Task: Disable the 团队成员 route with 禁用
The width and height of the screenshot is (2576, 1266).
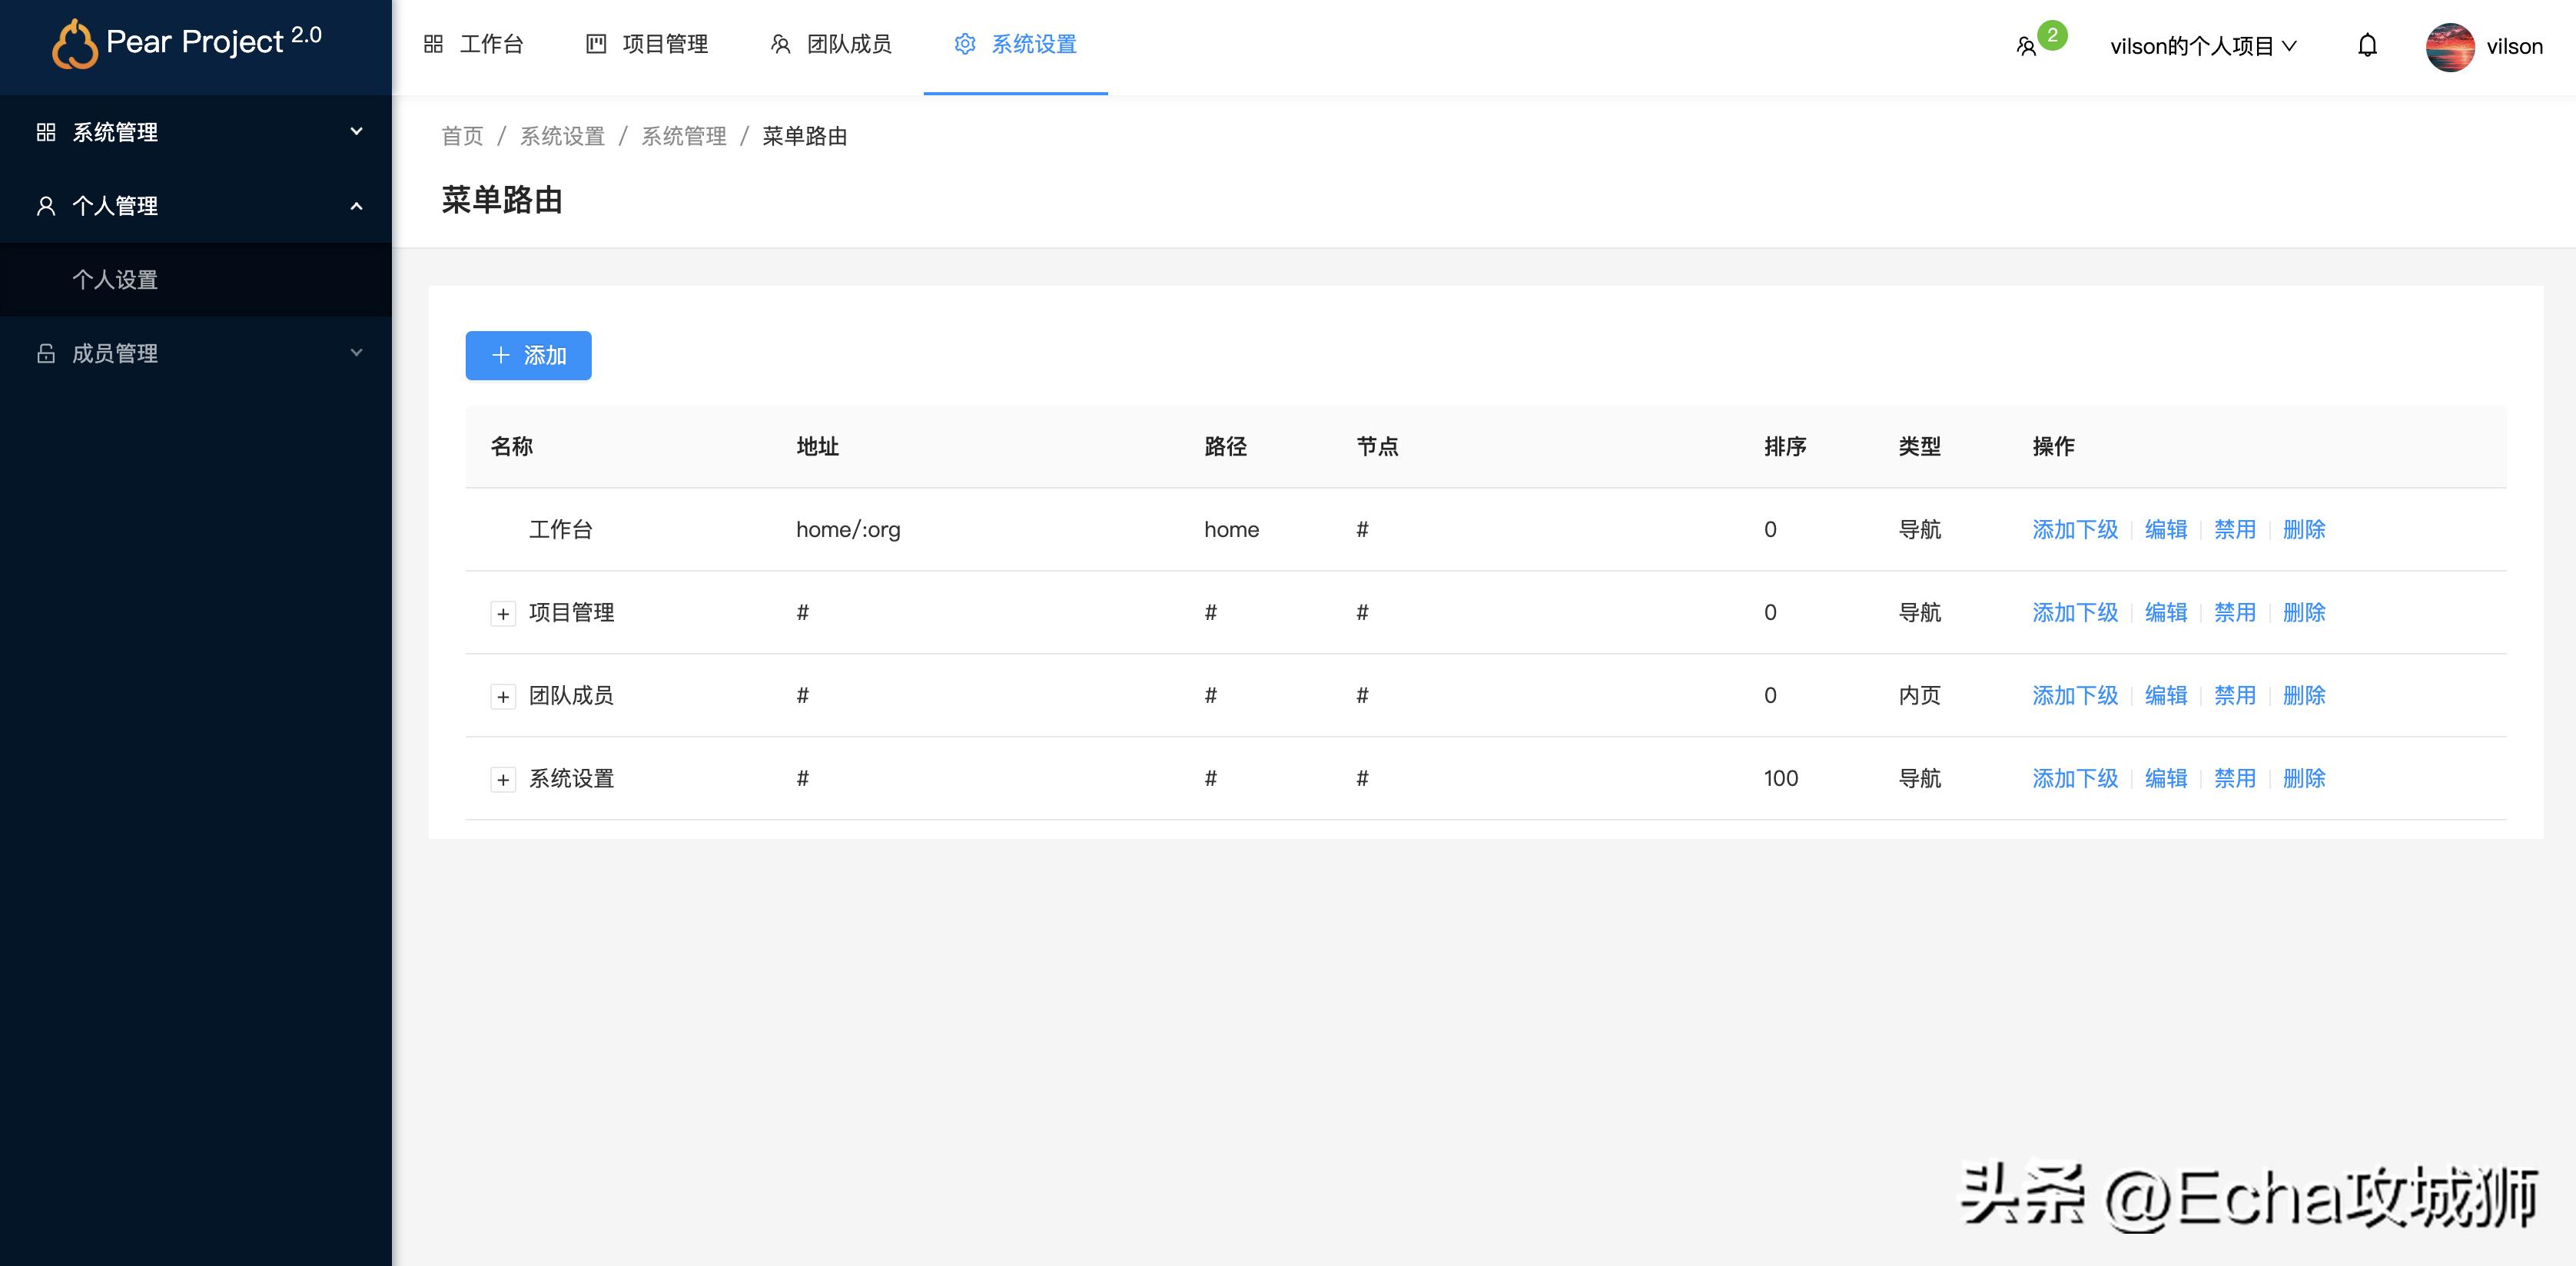Action: [x=2236, y=695]
